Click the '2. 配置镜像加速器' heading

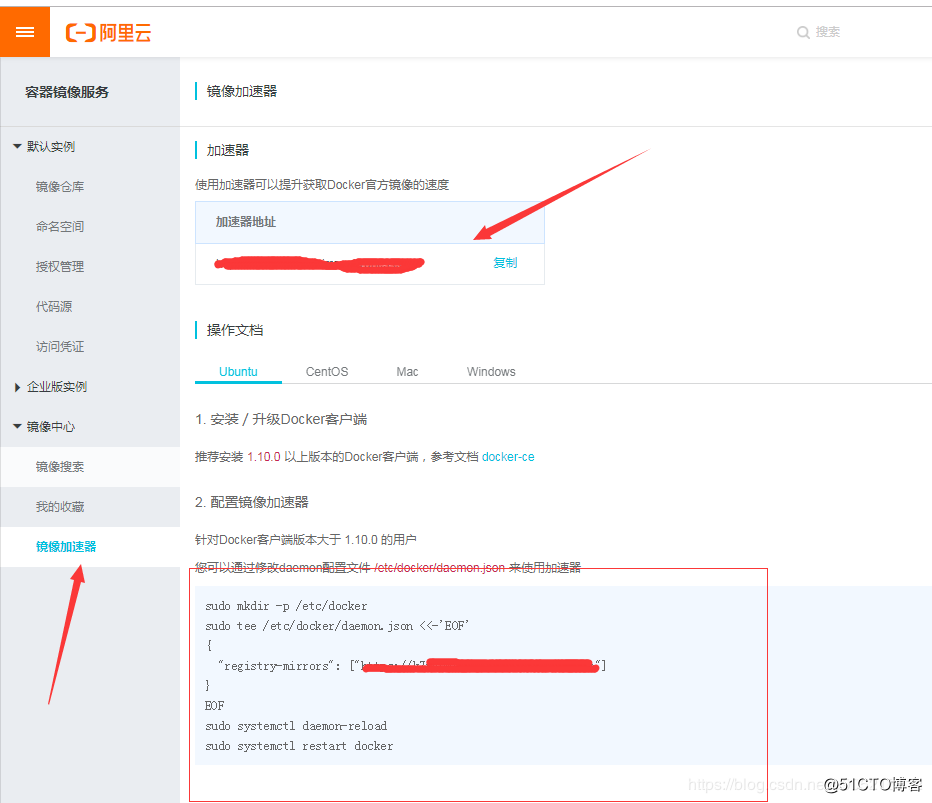pyautogui.click(x=252, y=502)
